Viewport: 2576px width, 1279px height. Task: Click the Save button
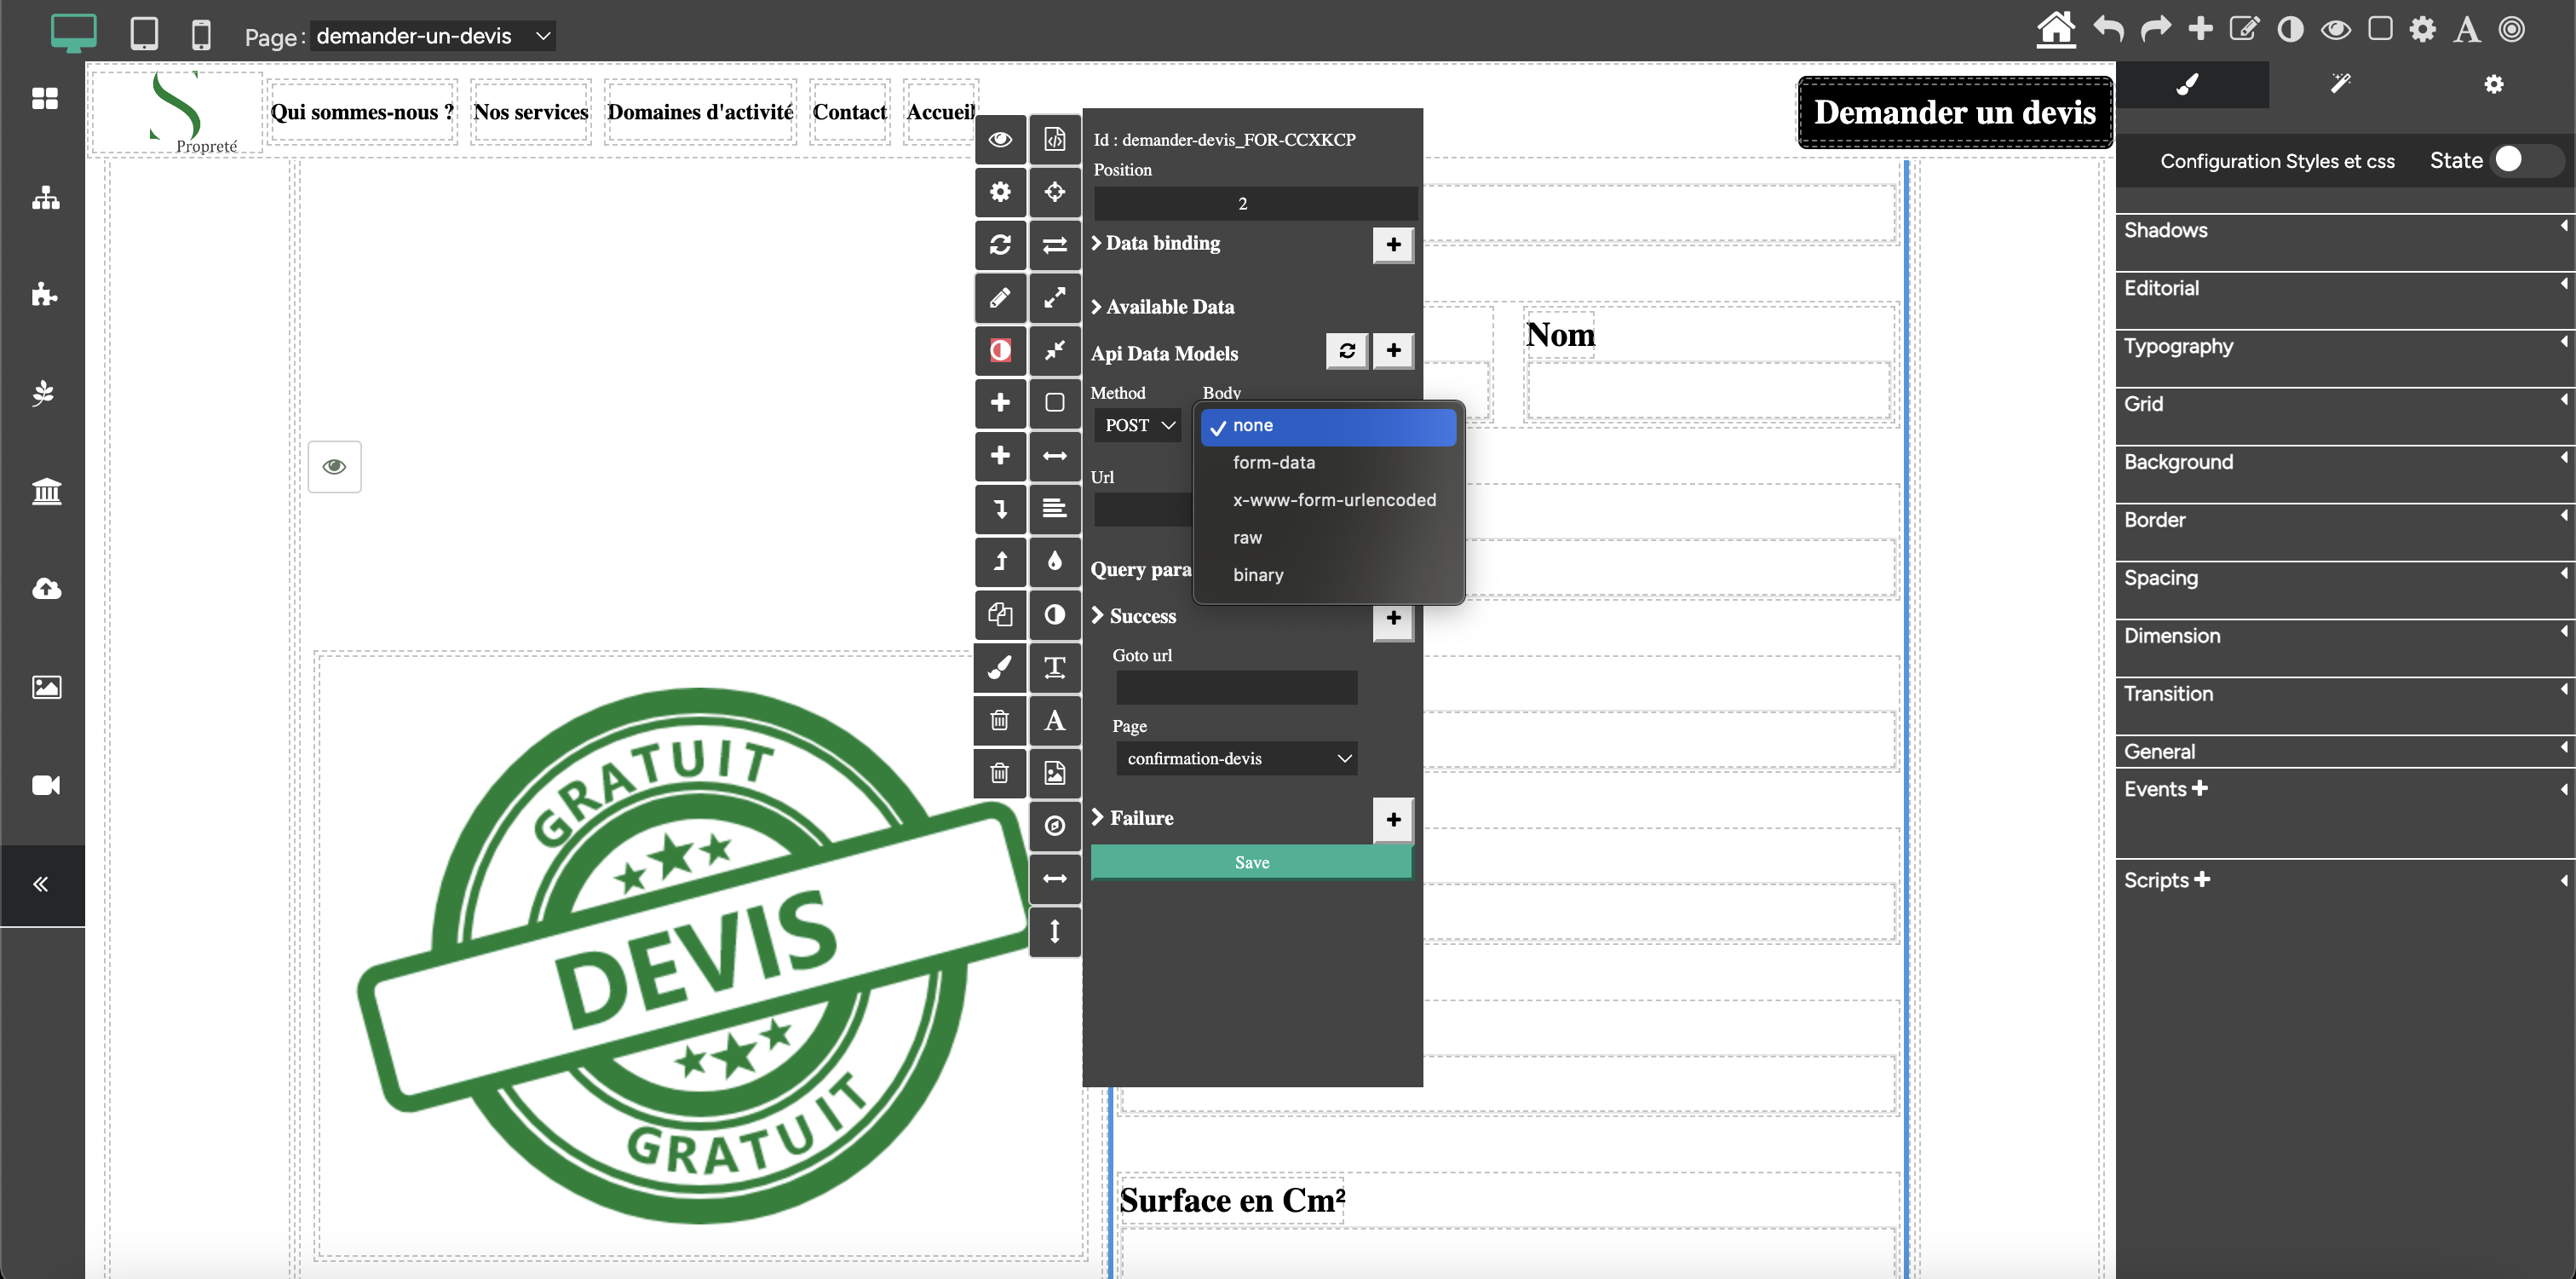(x=1252, y=862)
